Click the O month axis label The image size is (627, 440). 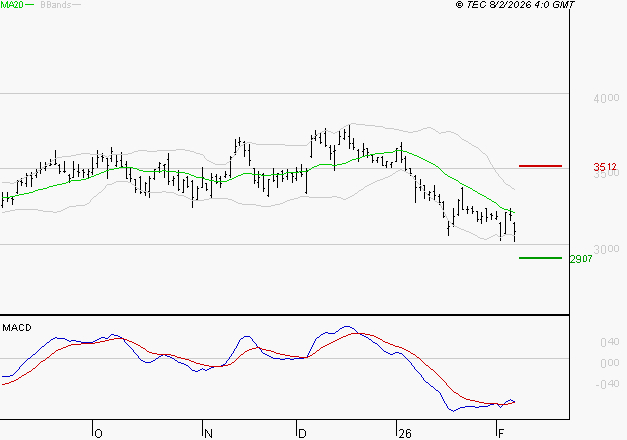(99, 433)
